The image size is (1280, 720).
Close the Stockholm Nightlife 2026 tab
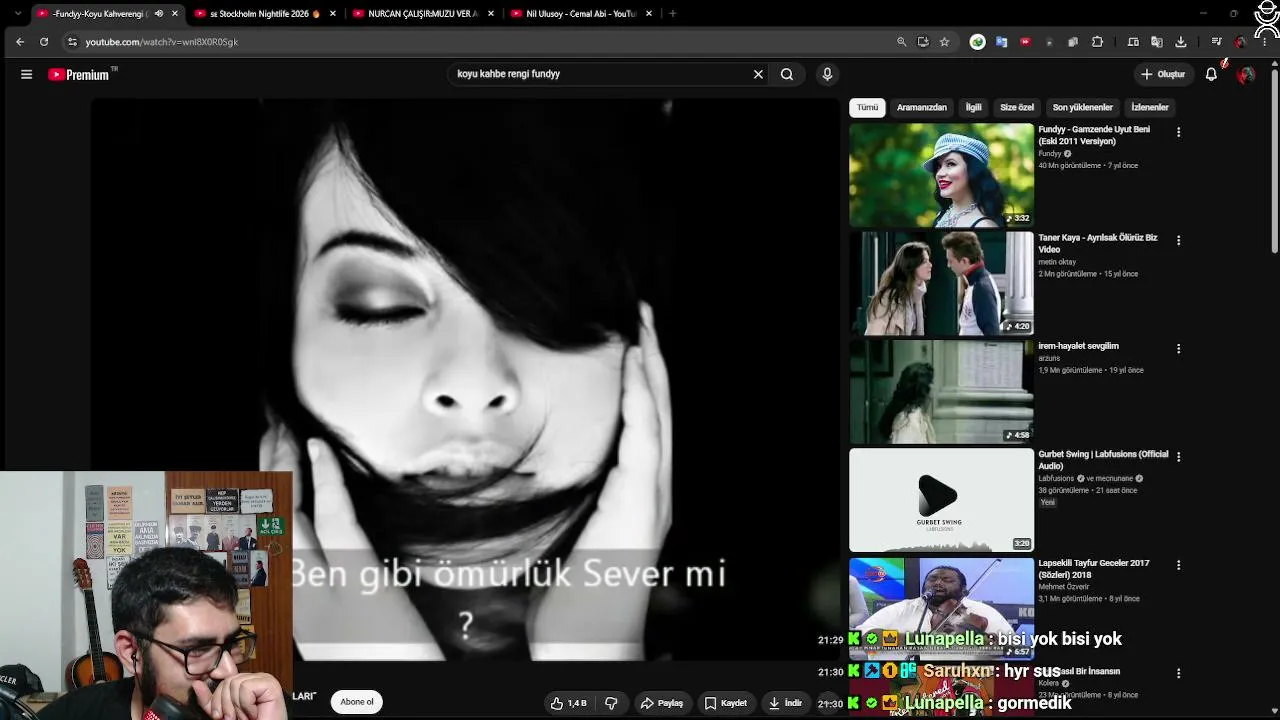click(333, 14)
